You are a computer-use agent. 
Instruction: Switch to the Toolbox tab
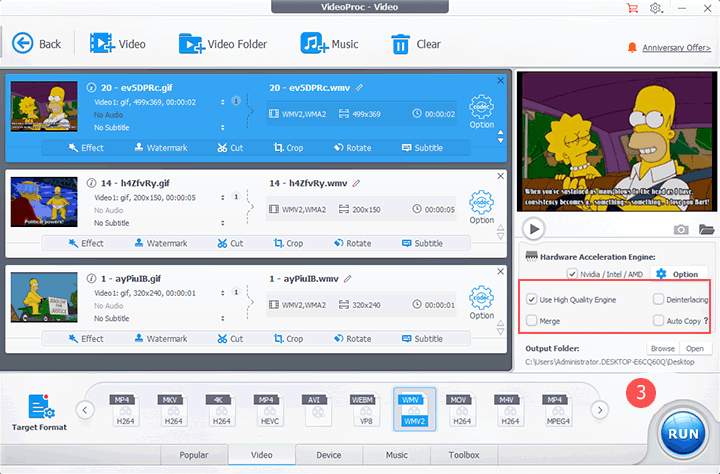[464, 455]
